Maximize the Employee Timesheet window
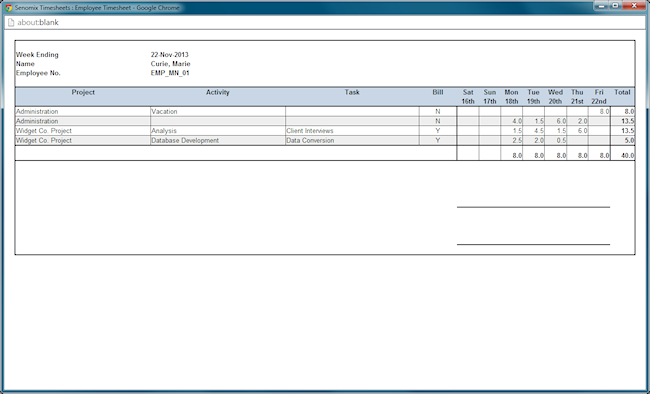Image resolution: width=650 pixels, height=394 pixels. (x=615, y=6)
